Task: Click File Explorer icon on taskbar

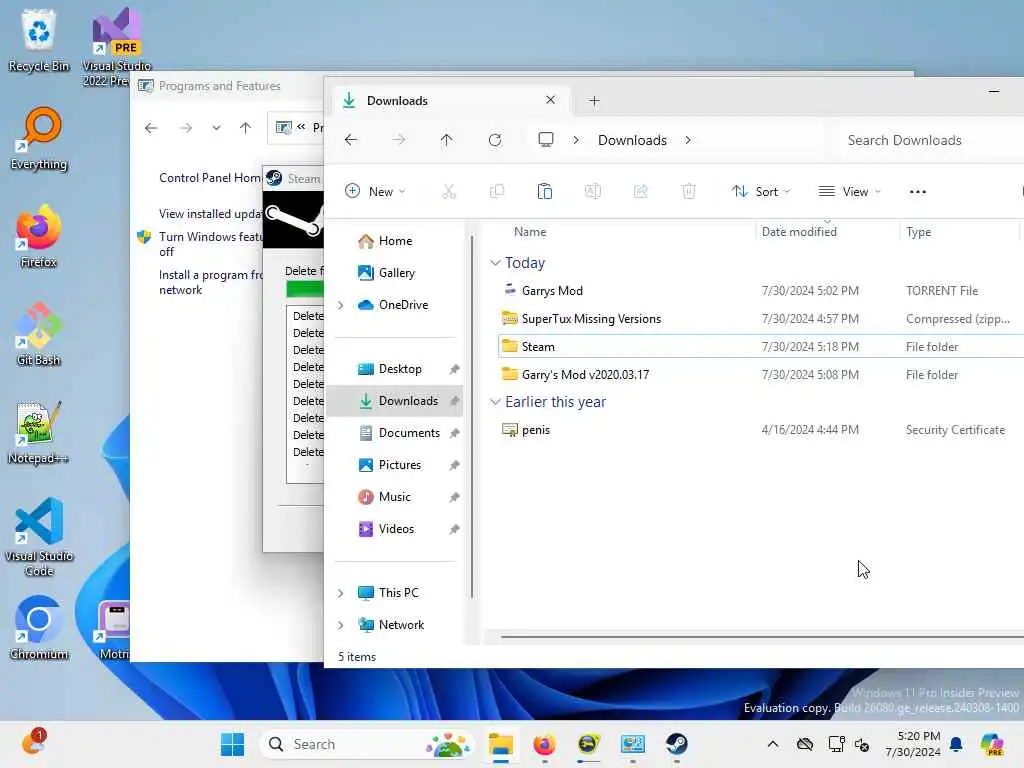Action: coord(501,744)
